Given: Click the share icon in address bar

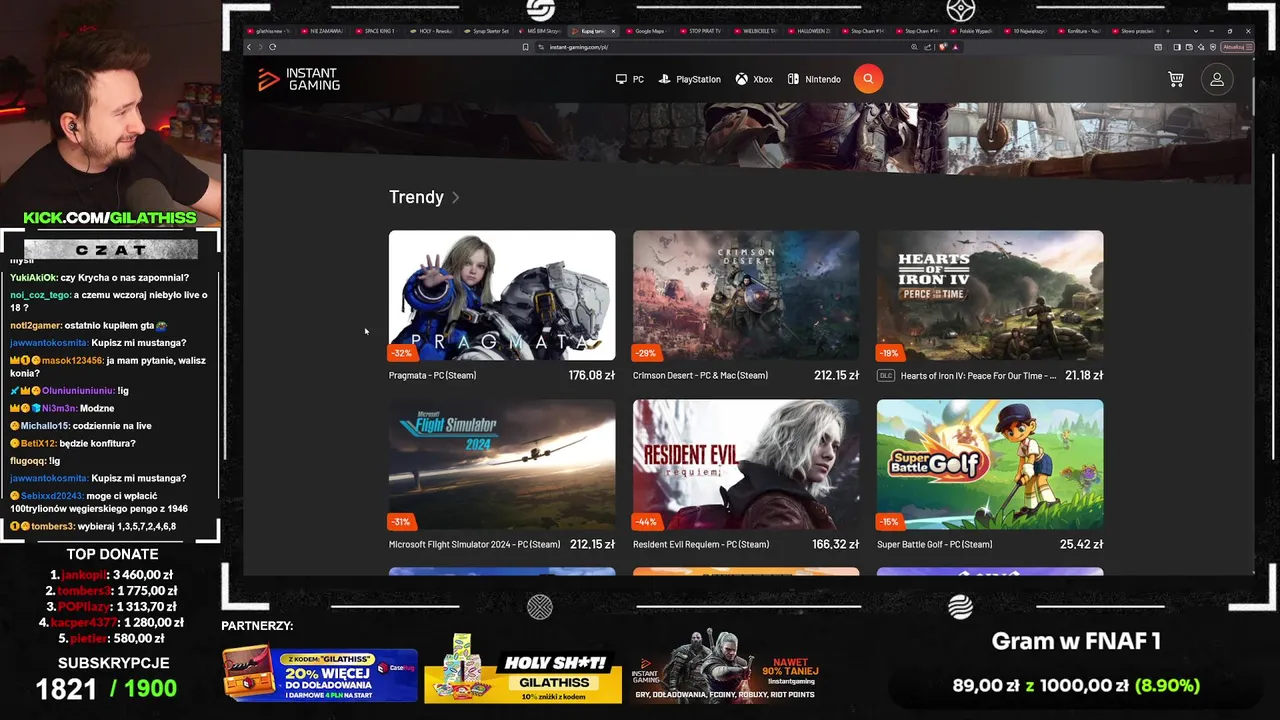Looking at the screenshot, I should tap(927, 47).
